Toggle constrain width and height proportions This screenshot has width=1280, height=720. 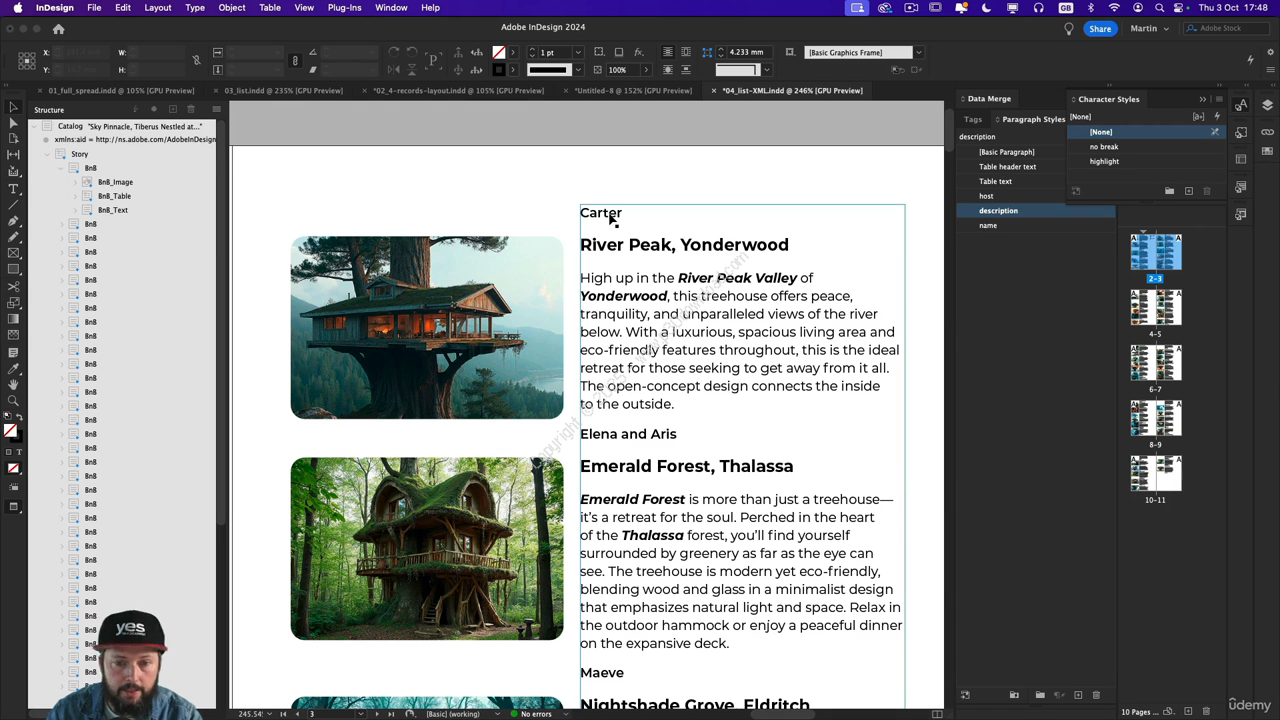[196, 61]
